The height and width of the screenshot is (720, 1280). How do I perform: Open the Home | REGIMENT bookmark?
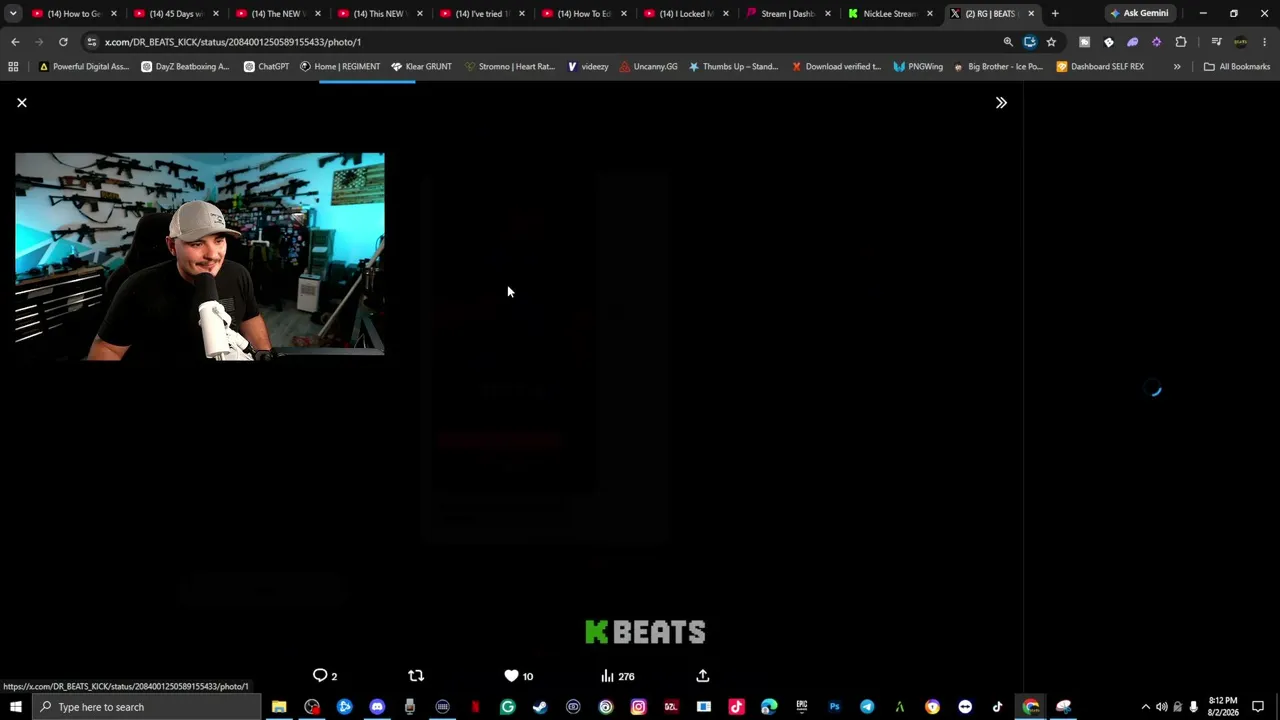pos(340,67)
